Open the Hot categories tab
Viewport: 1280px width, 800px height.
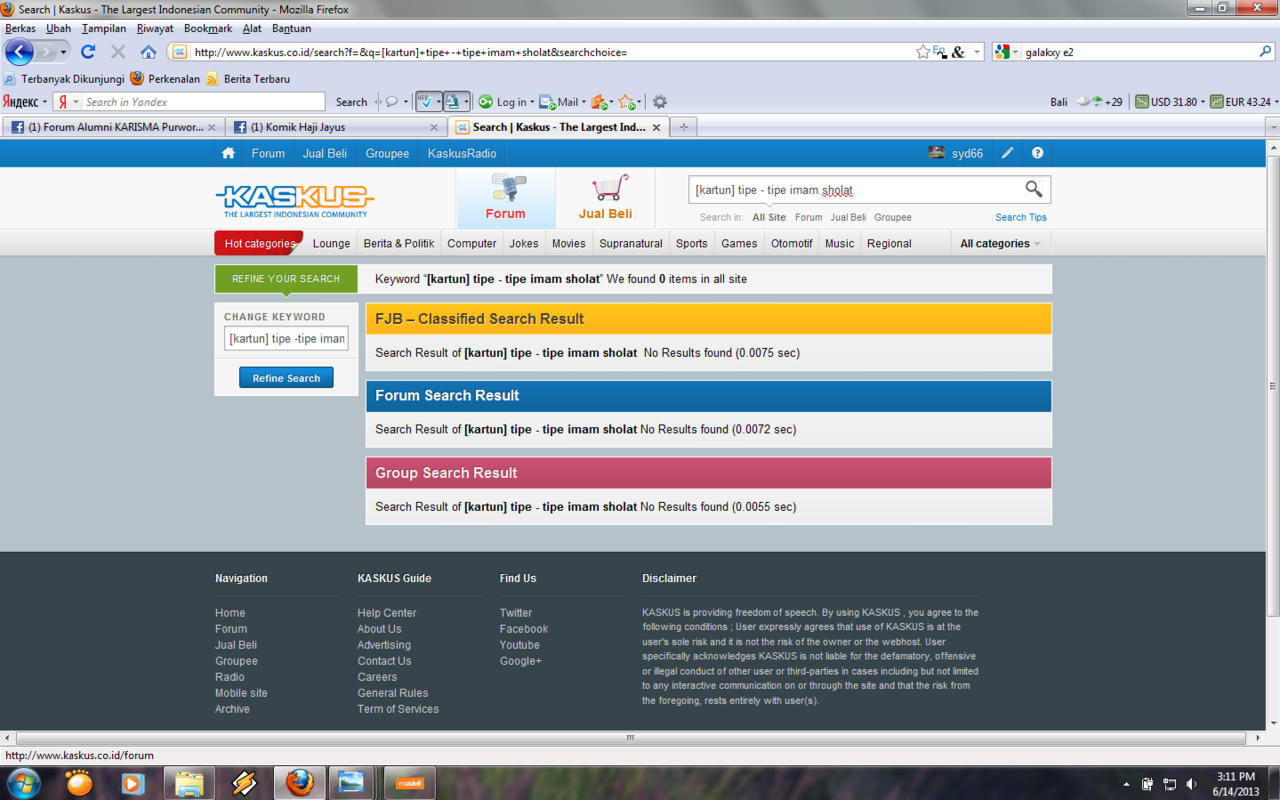click(x=259, y=243)
